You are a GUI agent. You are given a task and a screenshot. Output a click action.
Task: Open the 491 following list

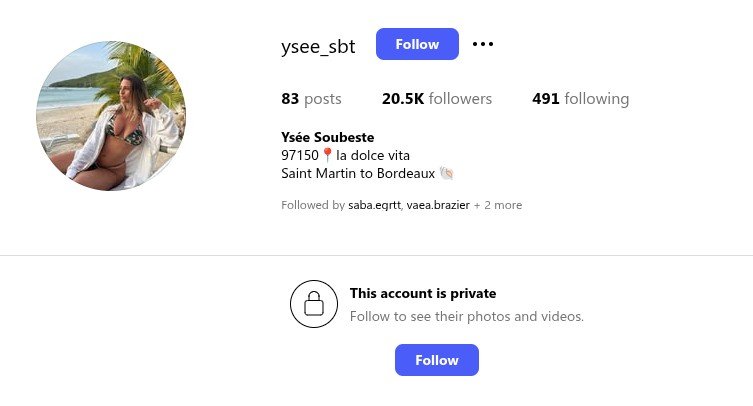580,99
